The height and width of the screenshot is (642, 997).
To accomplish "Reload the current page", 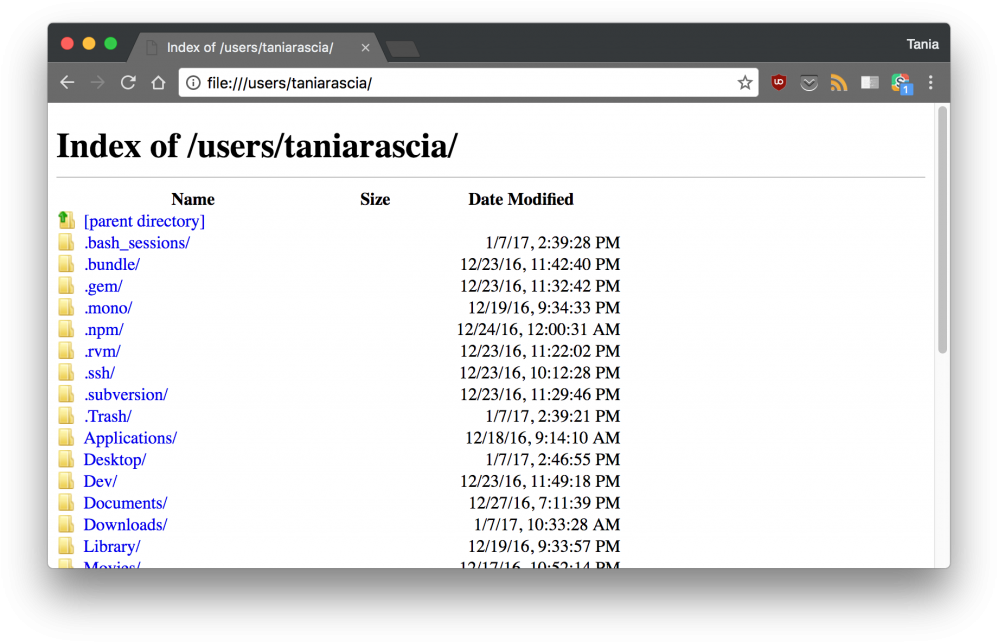I will pyautogui.click(x=128, y=82).
